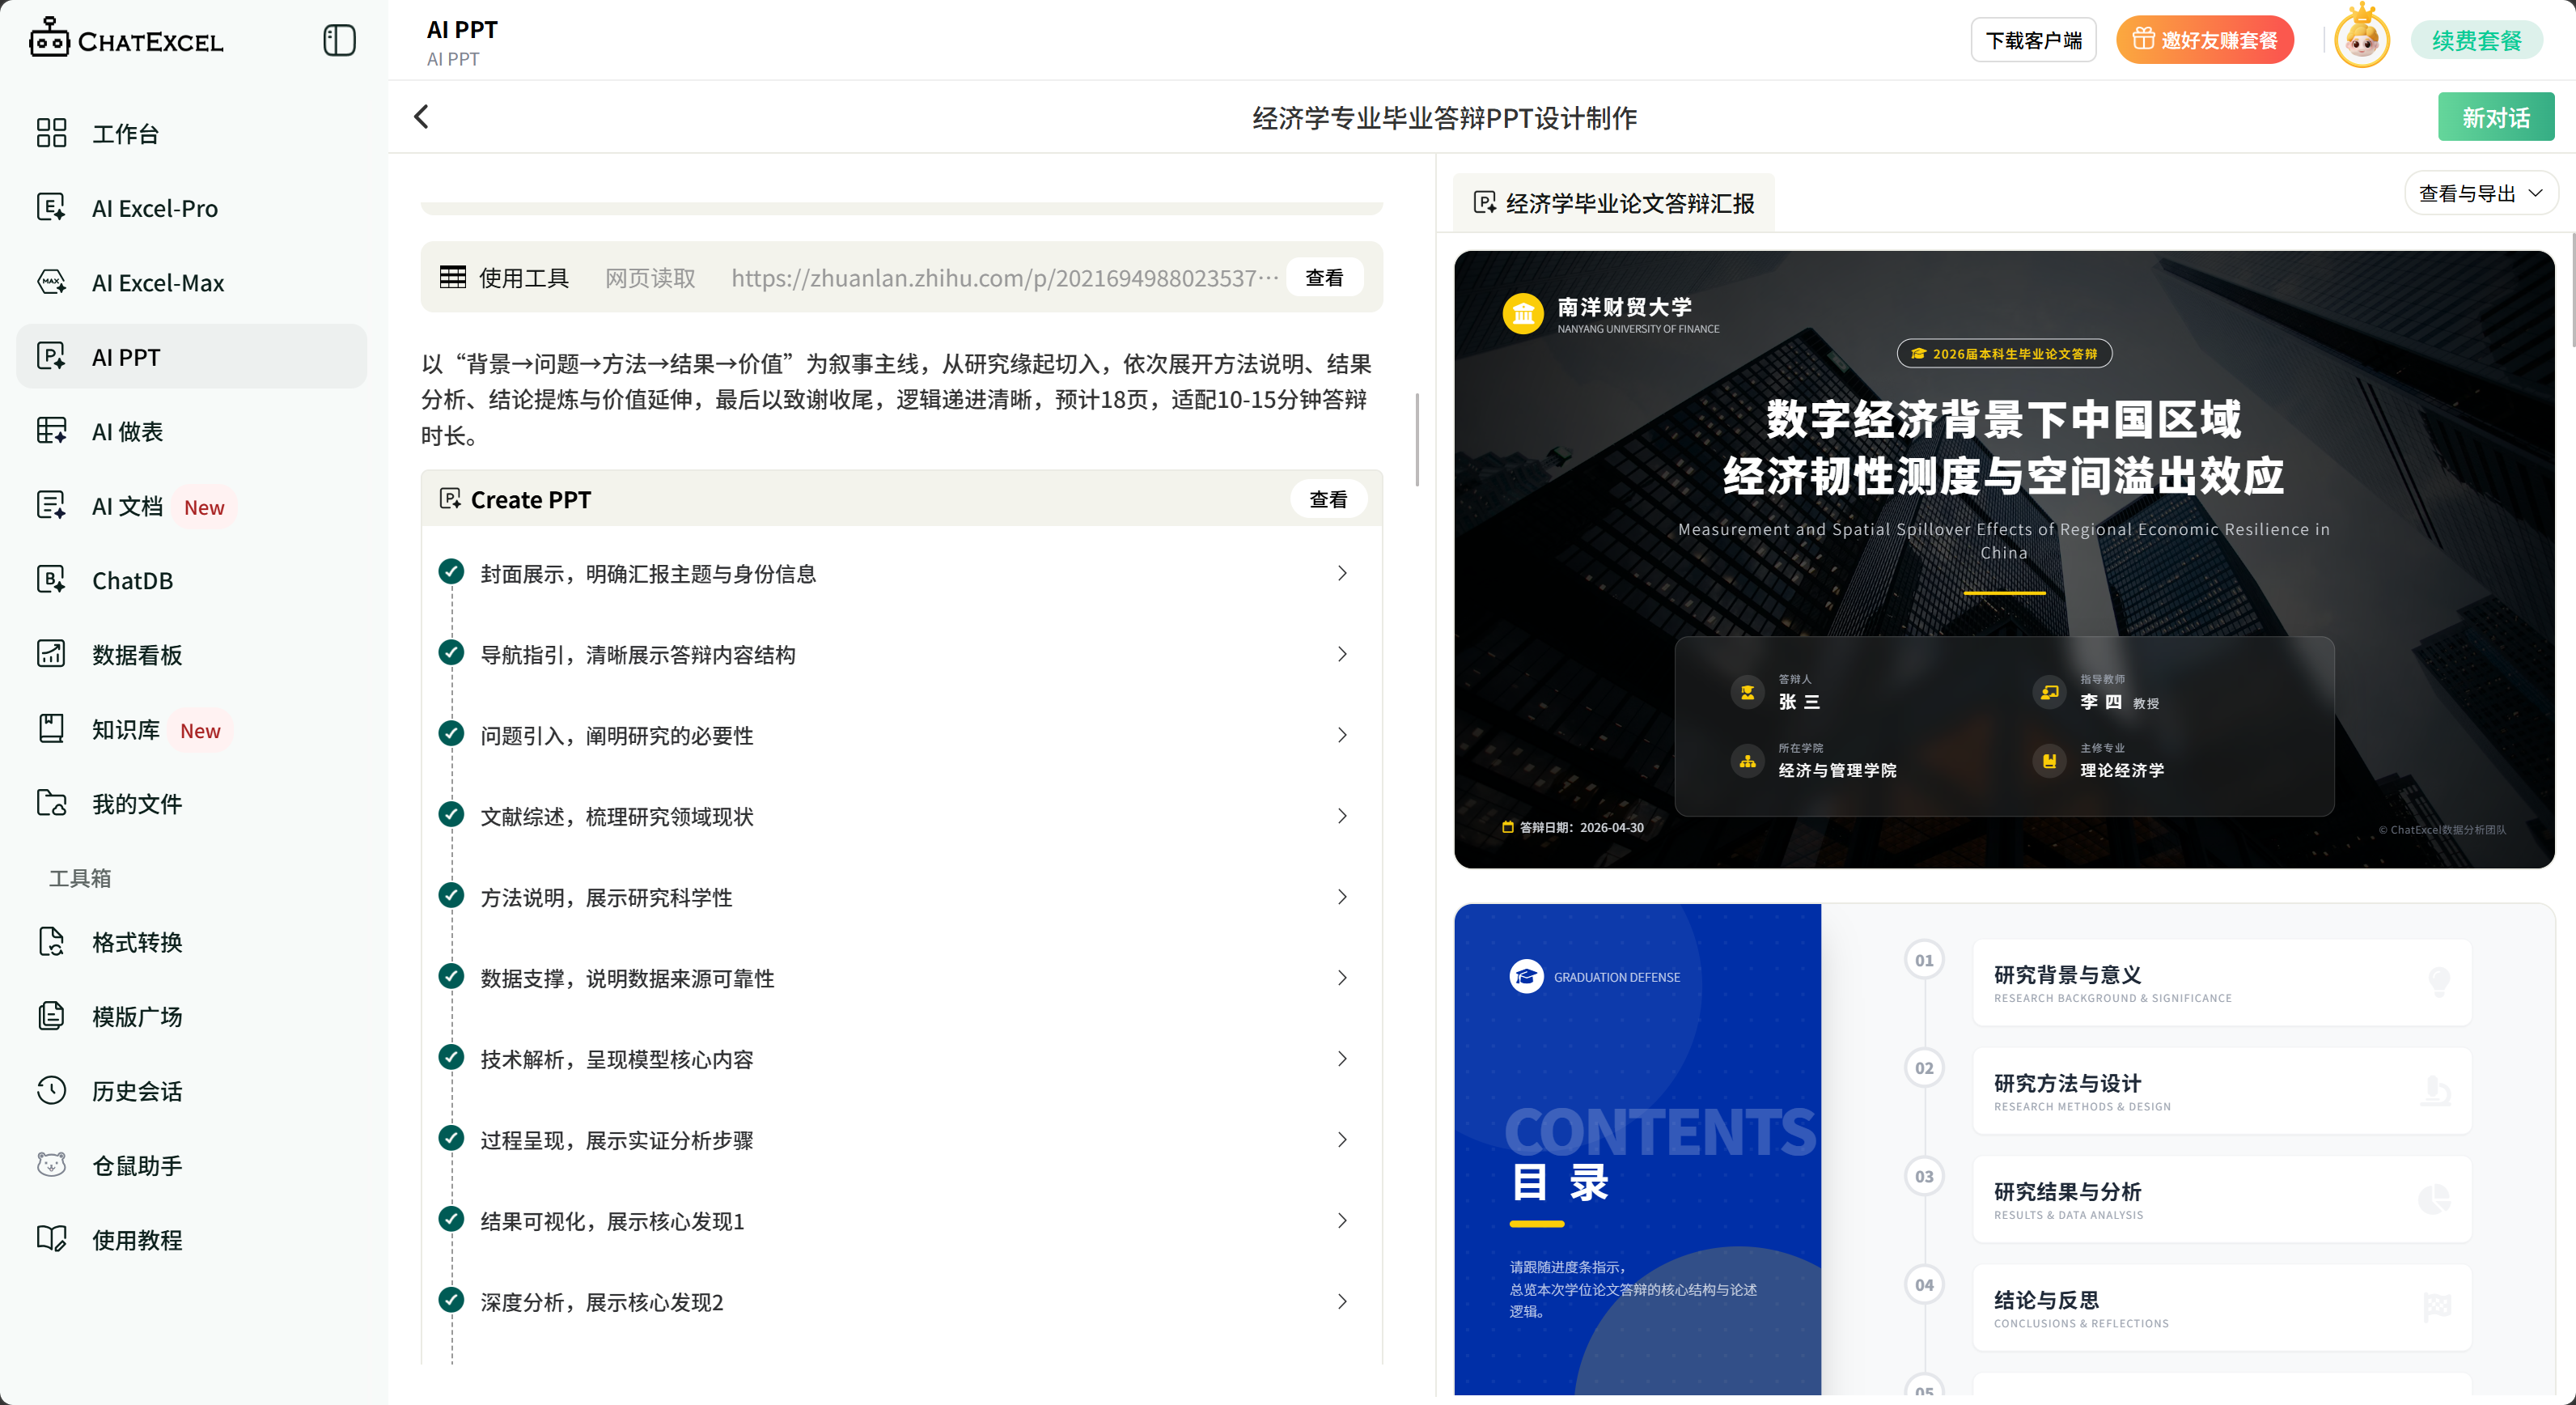Select AI Excel-Pro menu item

[191, 207]
